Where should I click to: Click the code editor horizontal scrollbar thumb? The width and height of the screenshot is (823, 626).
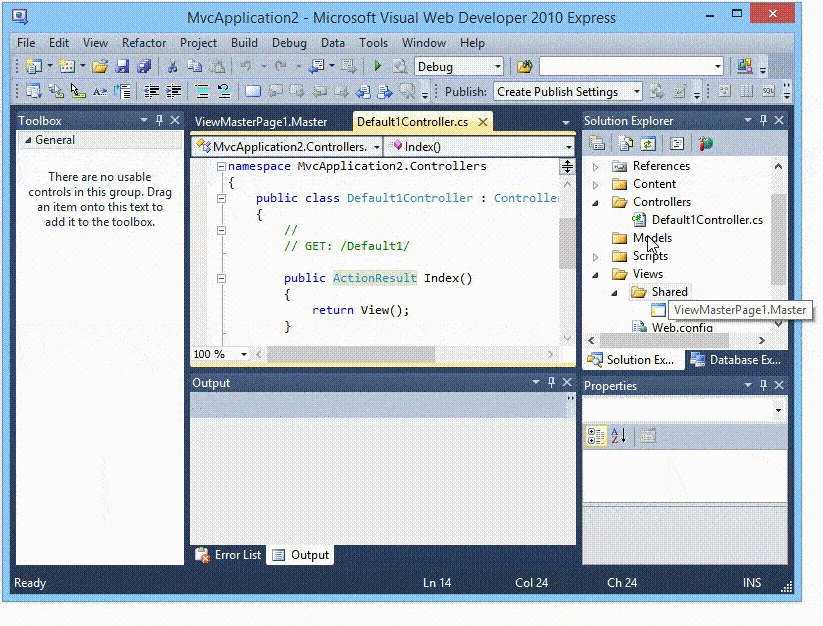point(351,355)
